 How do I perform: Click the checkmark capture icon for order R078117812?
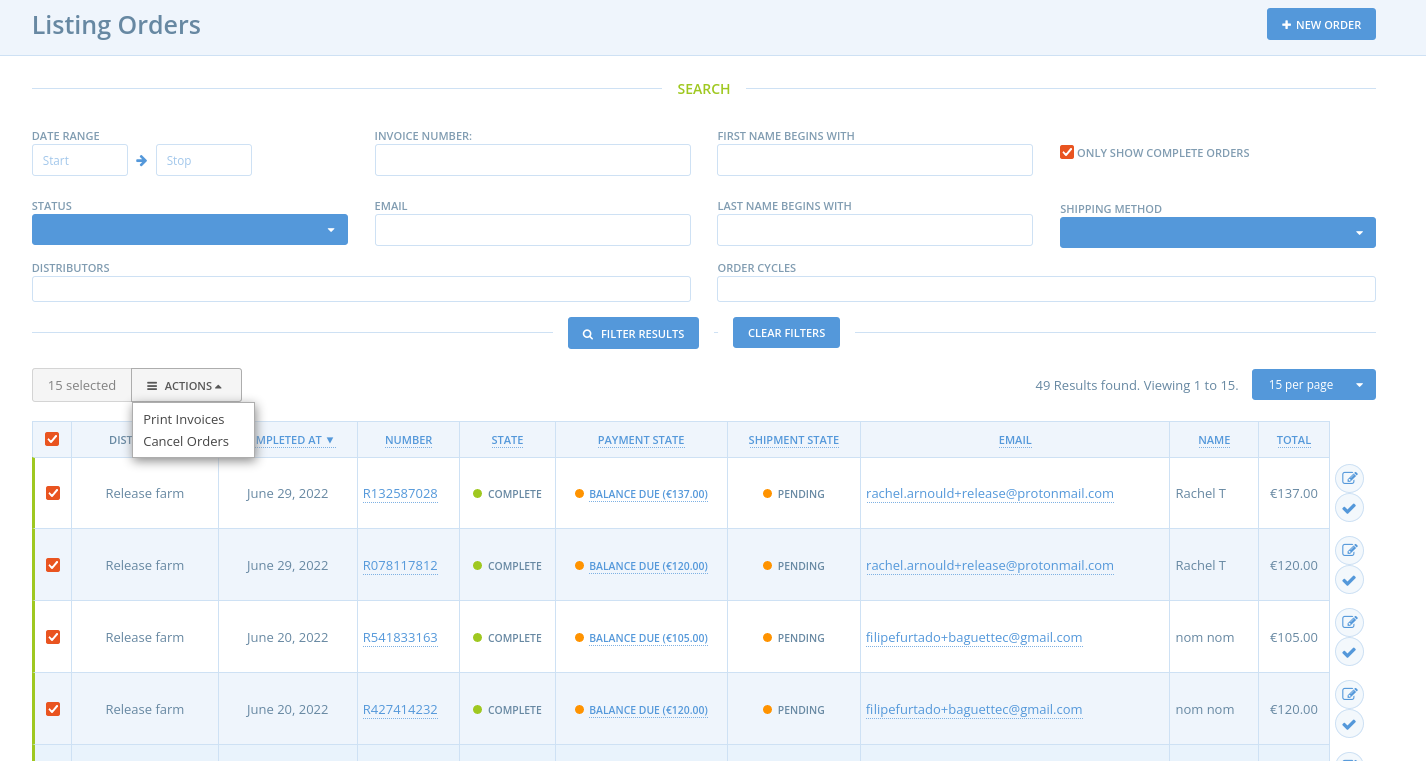[x=1349, y=580]
